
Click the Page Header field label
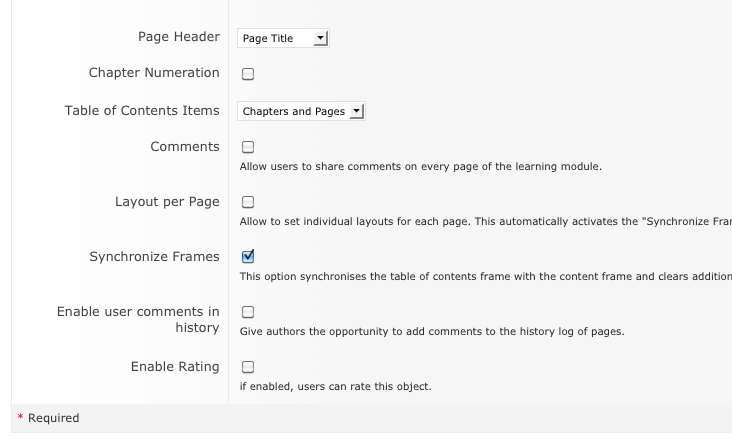click(x=178, y=37)
